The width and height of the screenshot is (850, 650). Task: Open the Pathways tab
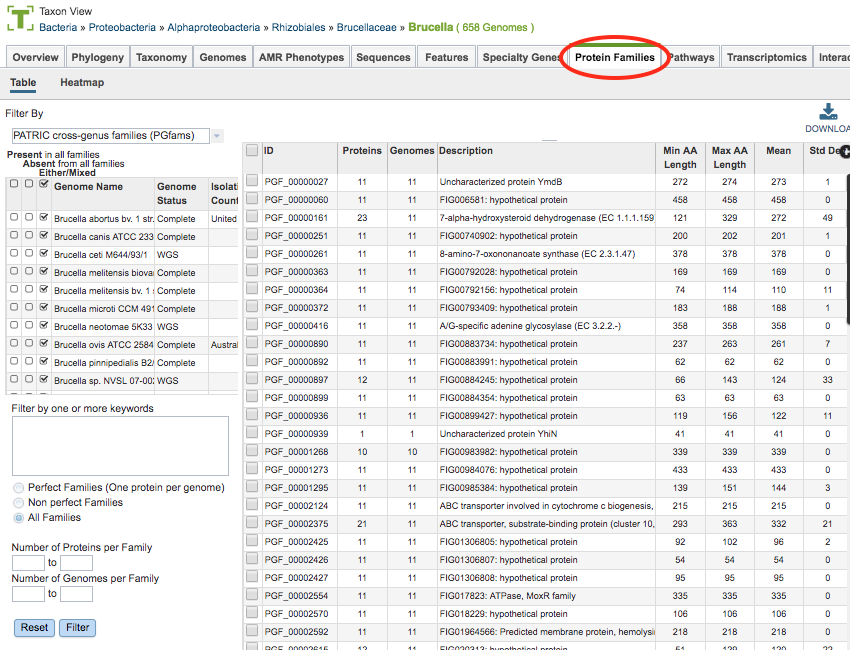[692, 57]
